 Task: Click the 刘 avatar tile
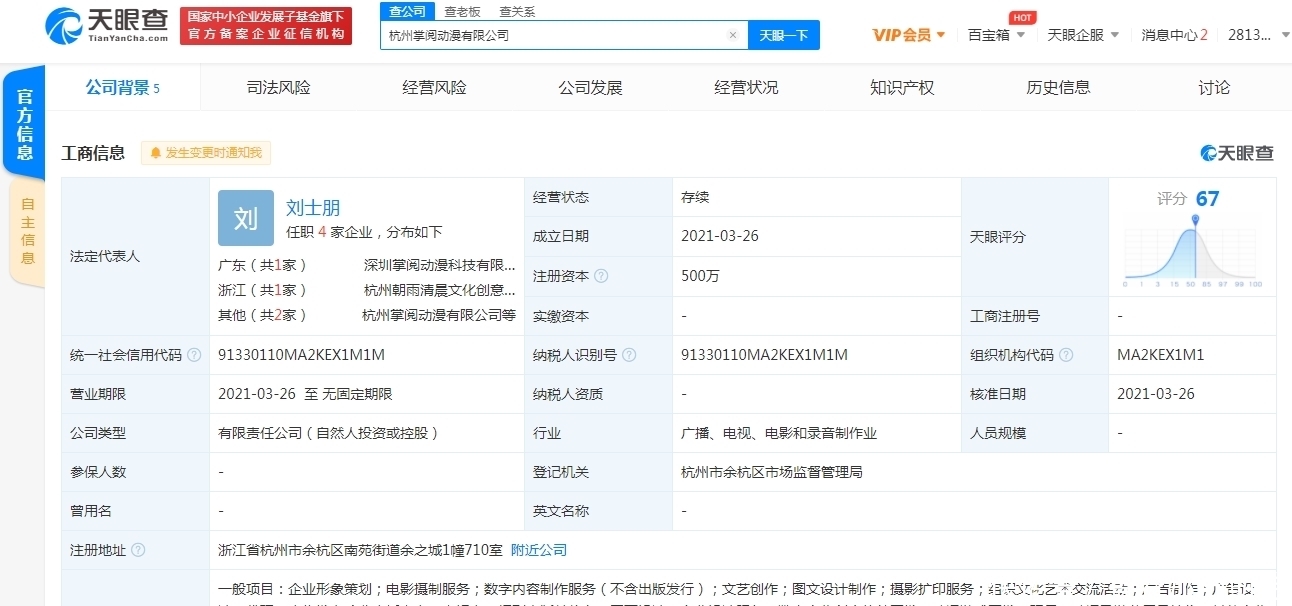[246, 218]
